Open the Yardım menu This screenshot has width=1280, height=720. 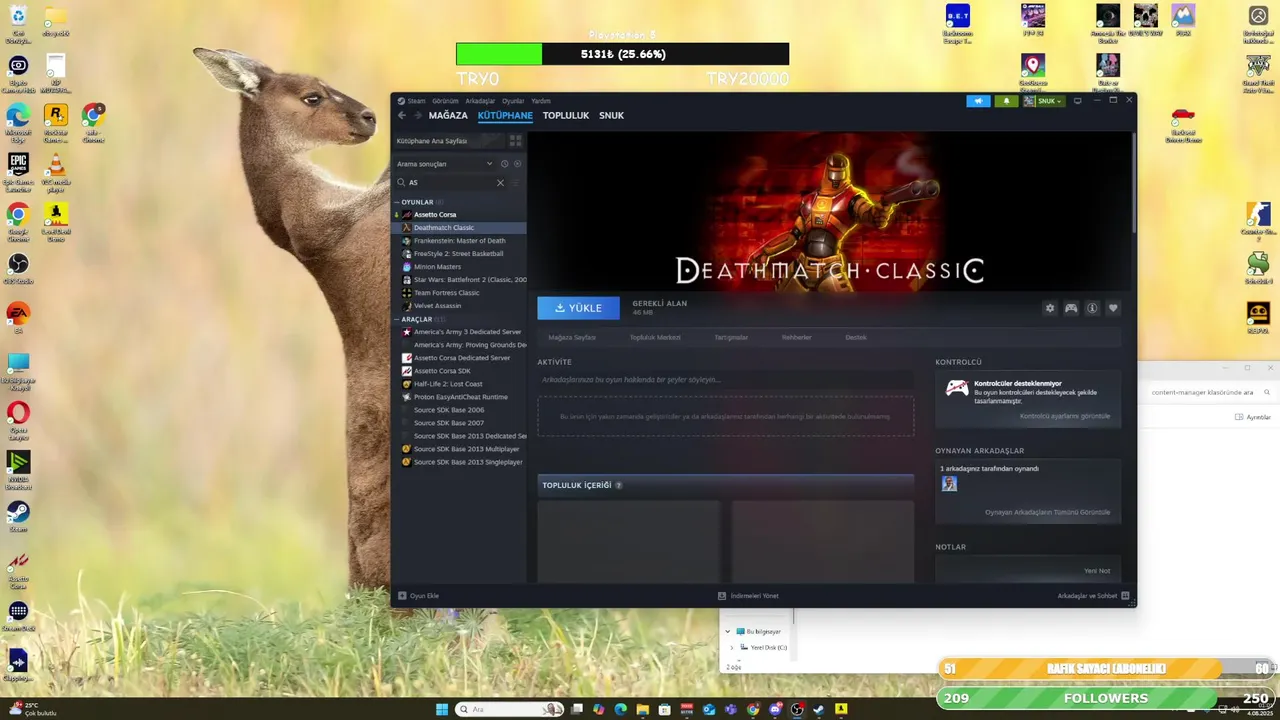coord(541,101)
